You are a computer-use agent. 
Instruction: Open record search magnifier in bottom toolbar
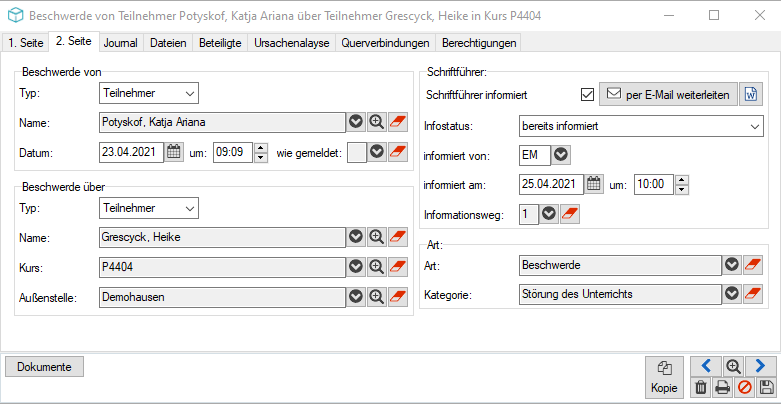(732, 366)
